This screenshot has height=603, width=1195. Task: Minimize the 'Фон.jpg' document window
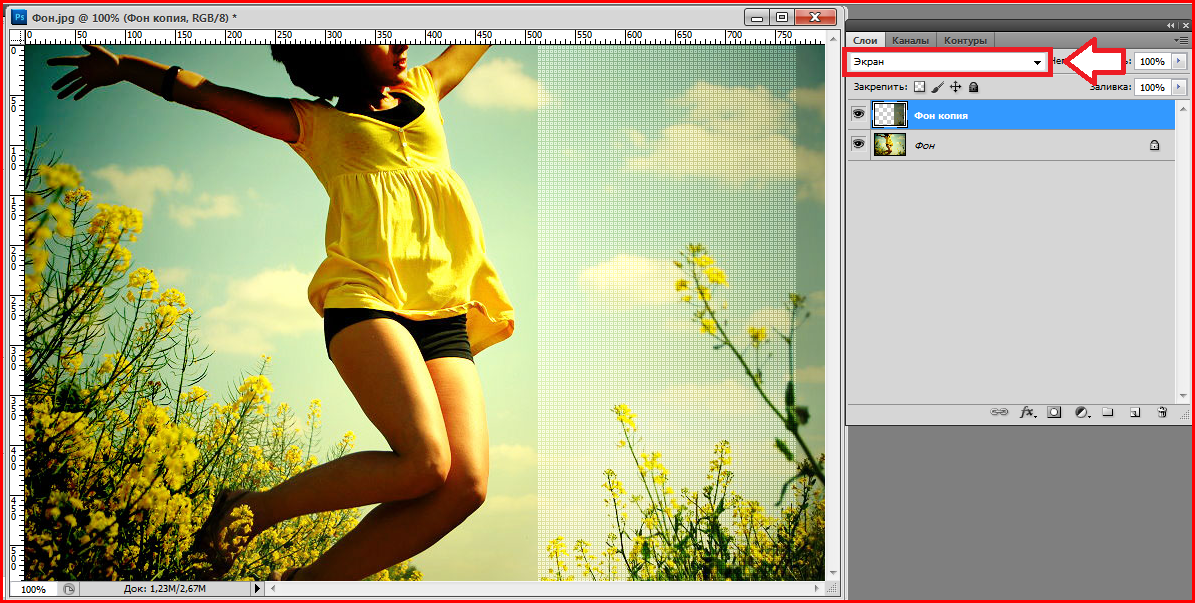tap(756, 17)
